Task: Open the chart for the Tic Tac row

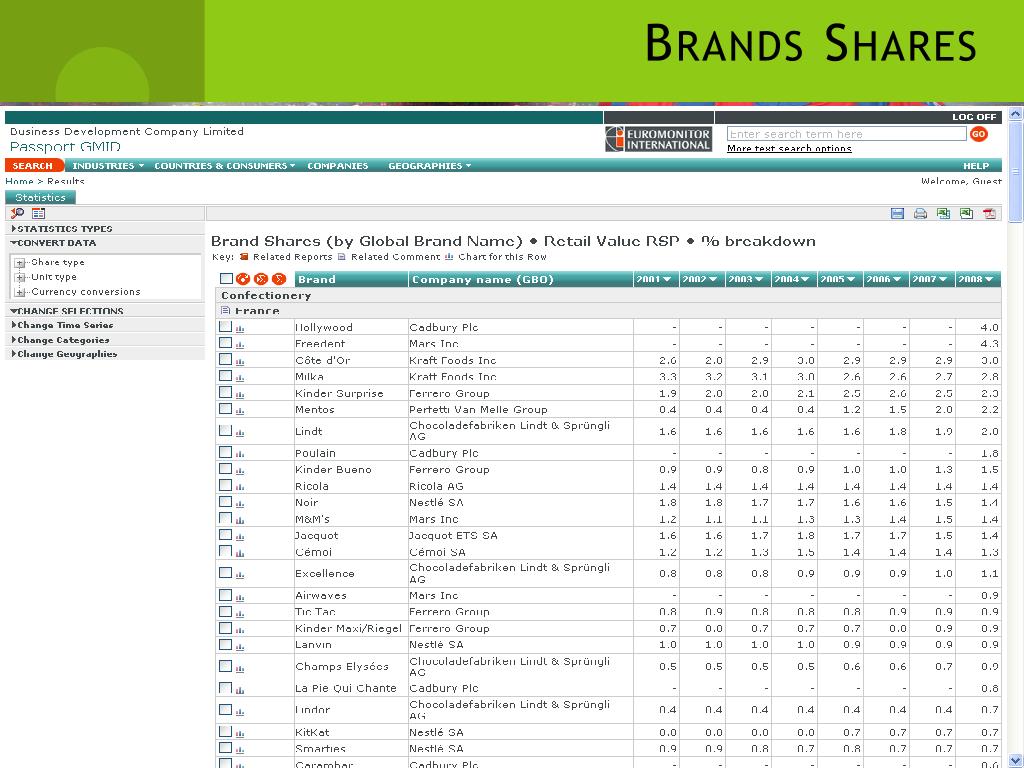Action: point(240,613)
